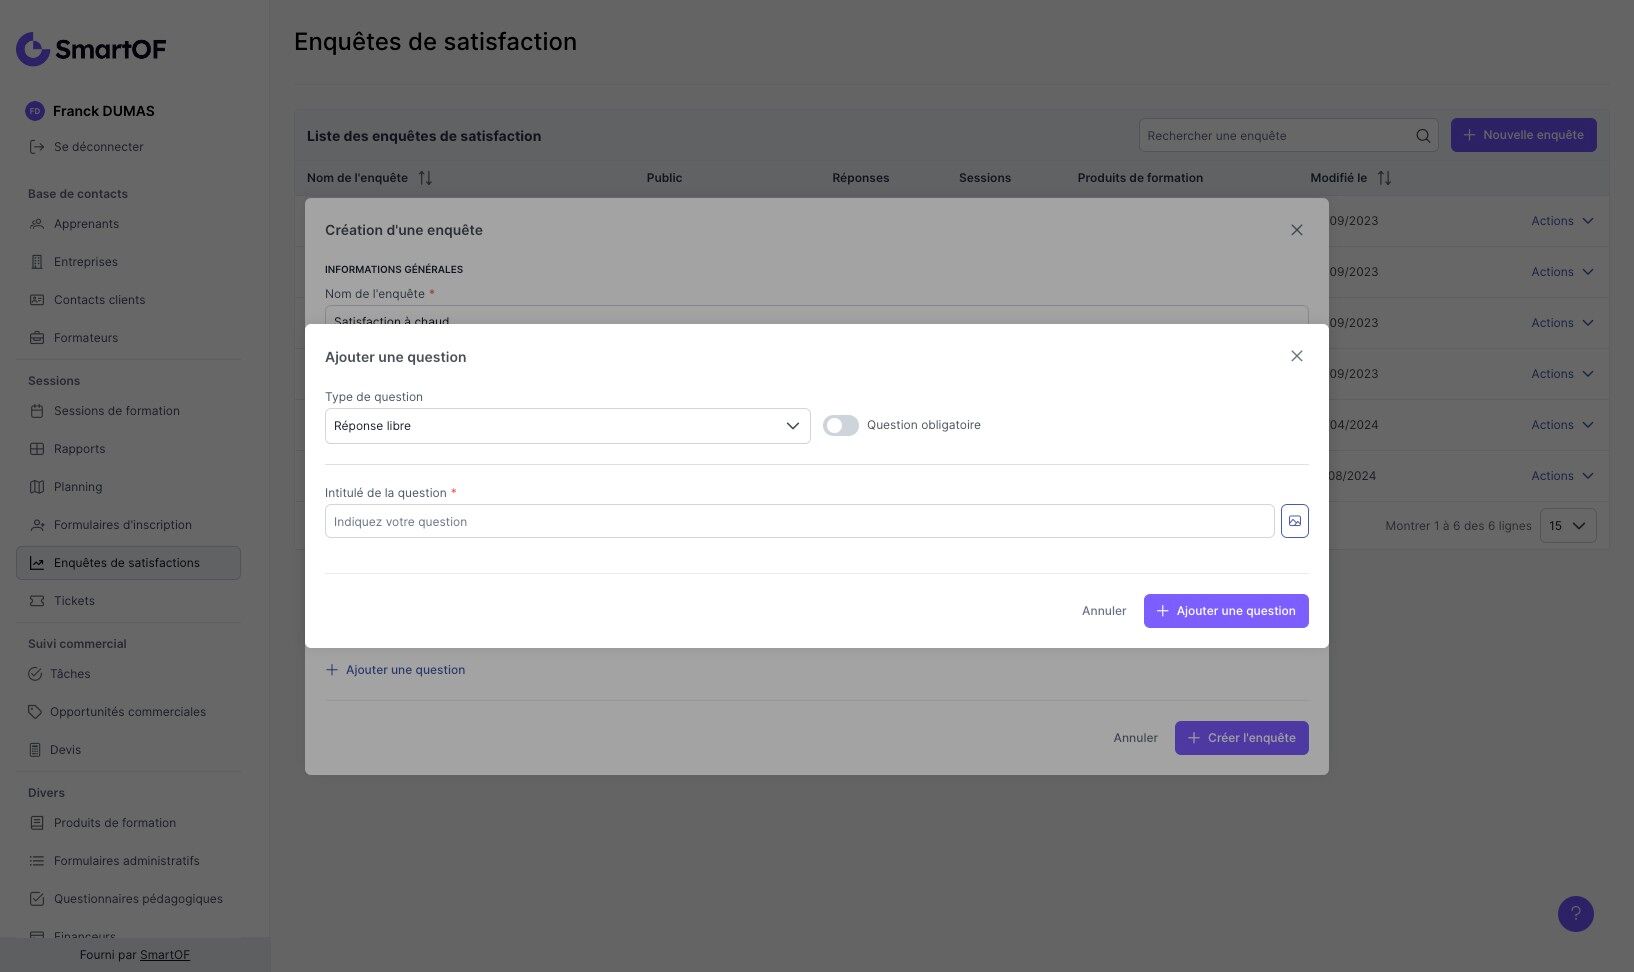Click the Se déconnecter logout icon
The image size is (1634, 972).
[37, 147]
